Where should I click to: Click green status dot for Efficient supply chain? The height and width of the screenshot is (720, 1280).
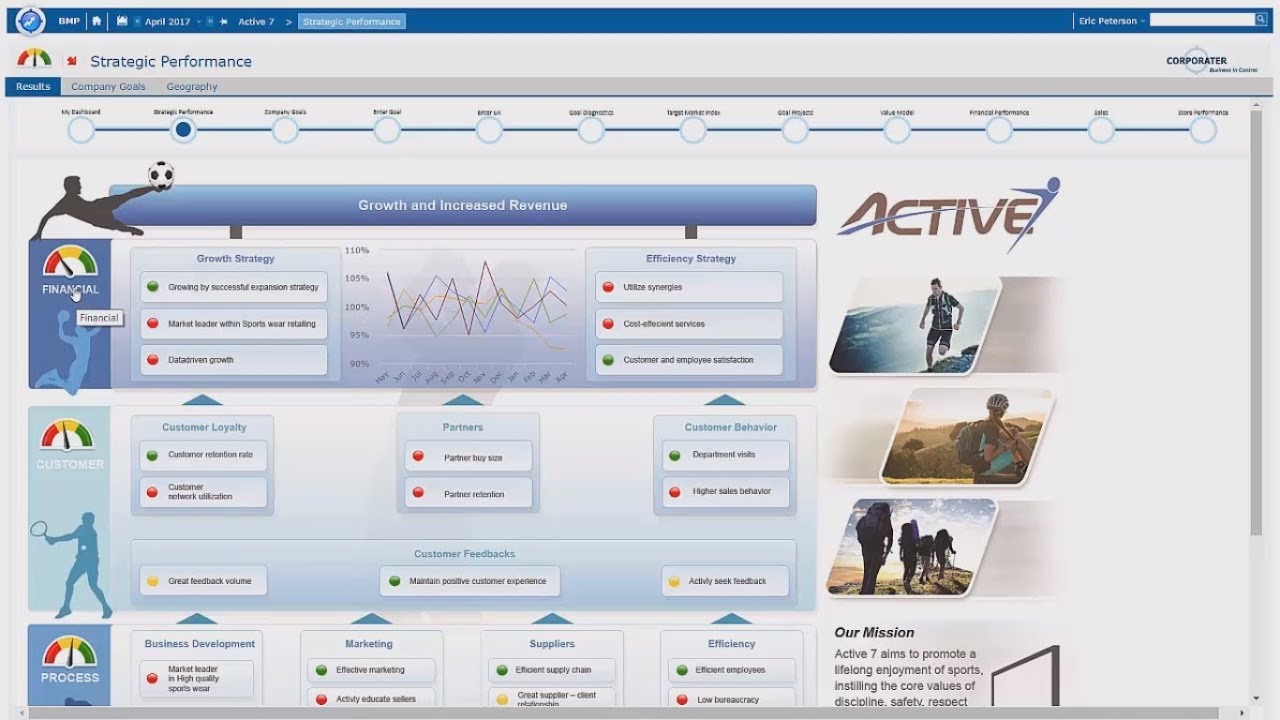[502, 670]
